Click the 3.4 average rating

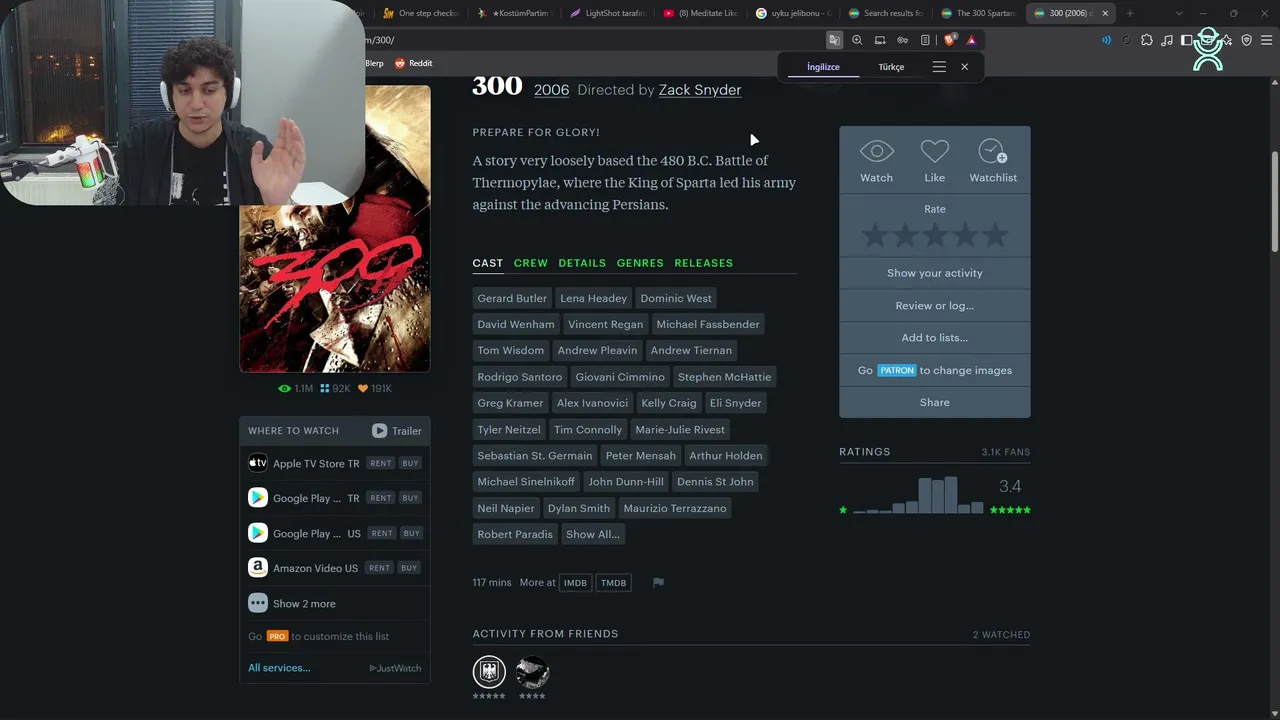click(x=1010, y=486)
